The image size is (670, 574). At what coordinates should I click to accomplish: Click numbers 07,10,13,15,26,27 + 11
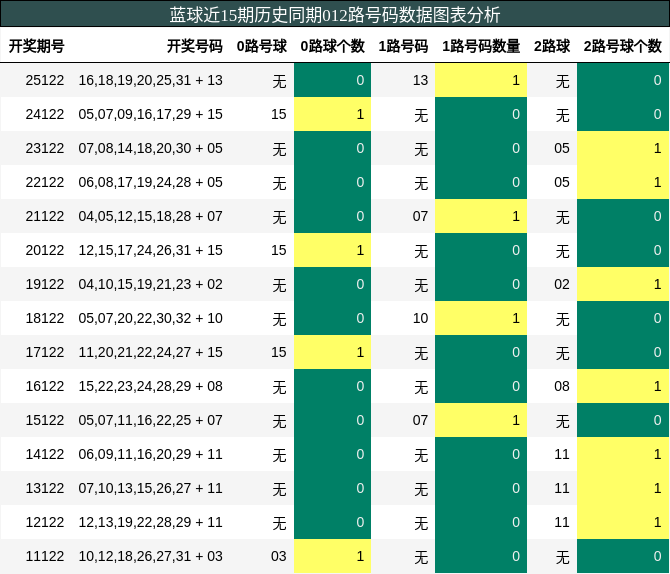point(150,488)
